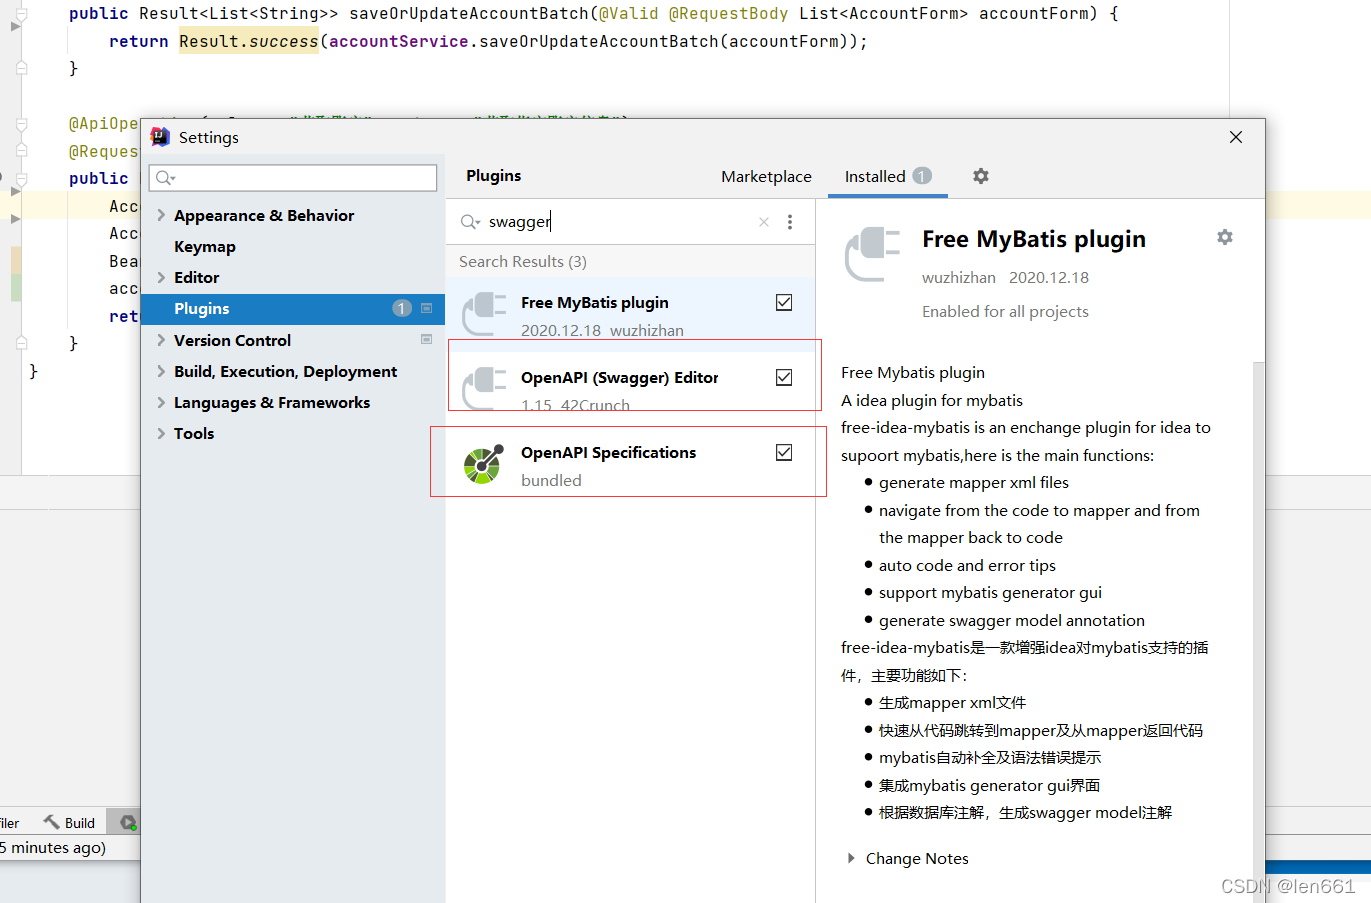This screenshot has height=903, width=1371.
Task: Click Change Notes label
Action: (x=917, y=858)
